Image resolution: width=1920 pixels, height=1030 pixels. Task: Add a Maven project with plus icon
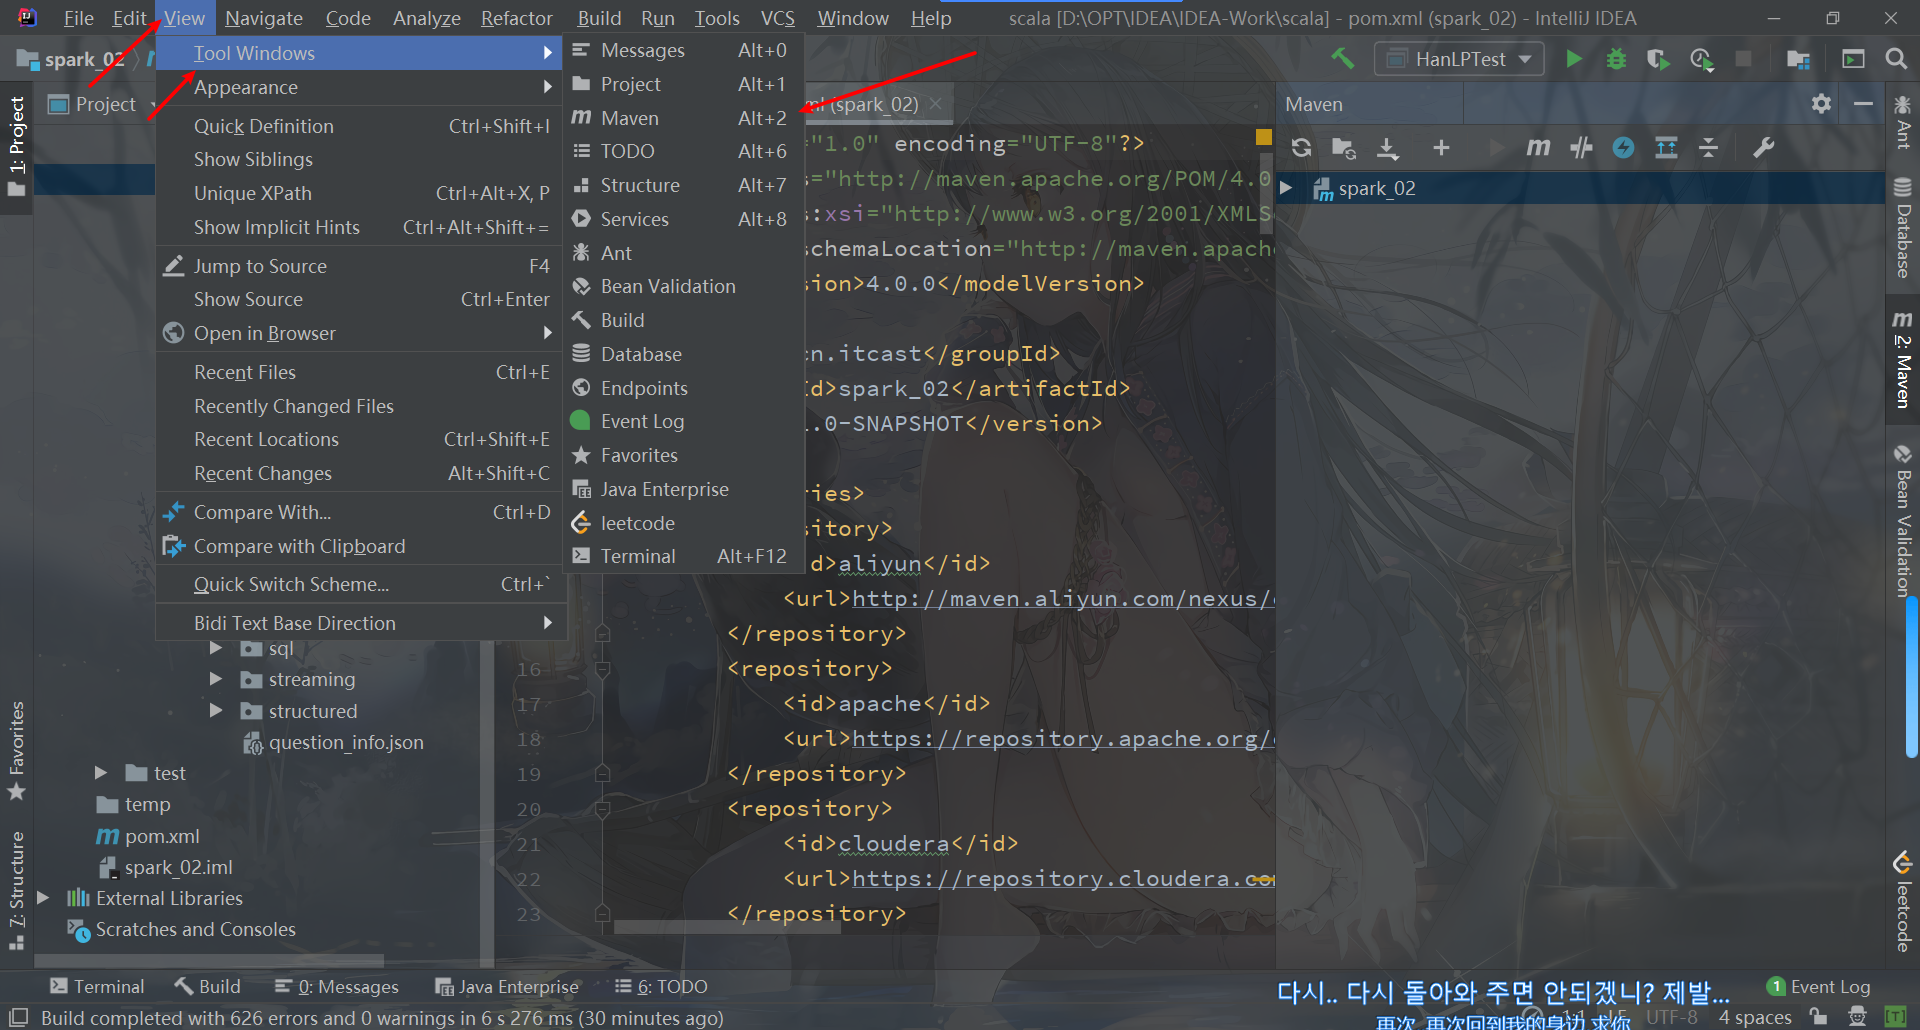click(x=1441, y=148)
